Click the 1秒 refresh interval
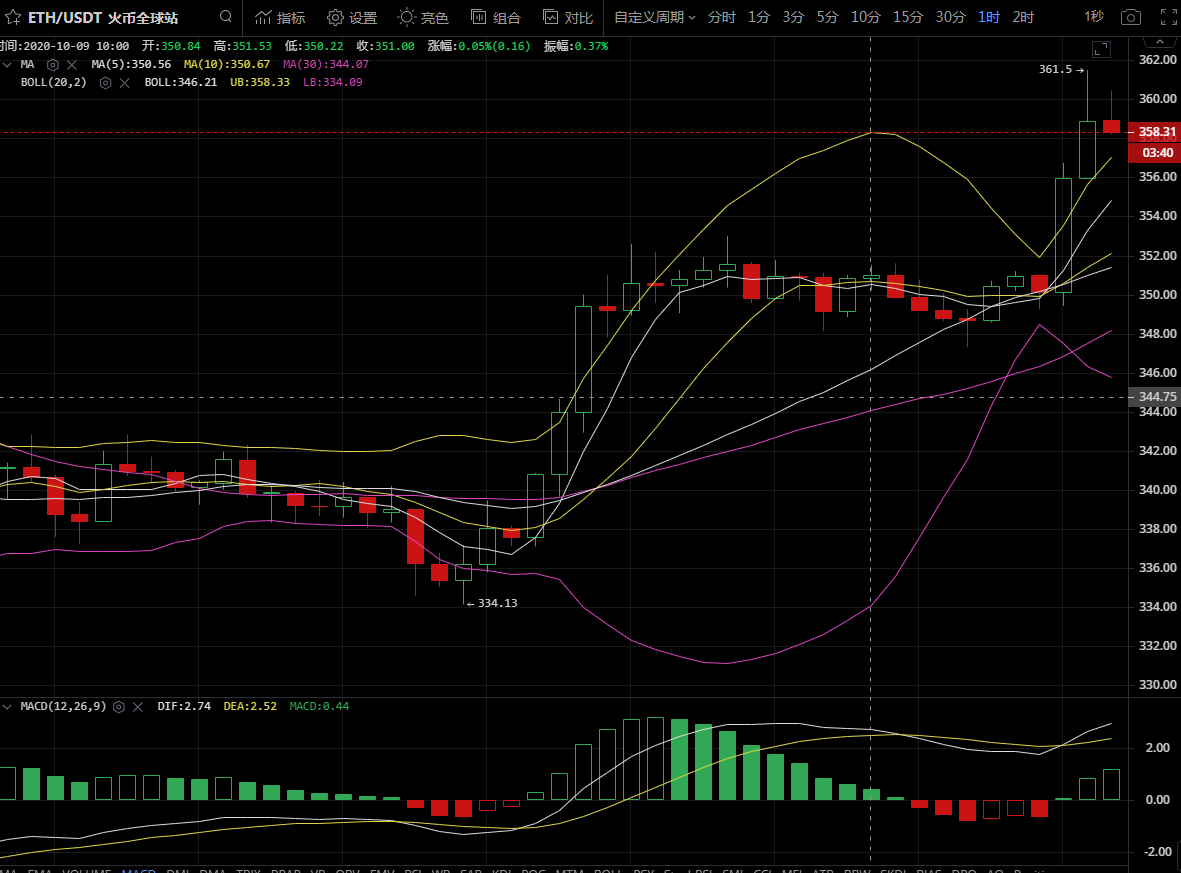 [1094, 17]
